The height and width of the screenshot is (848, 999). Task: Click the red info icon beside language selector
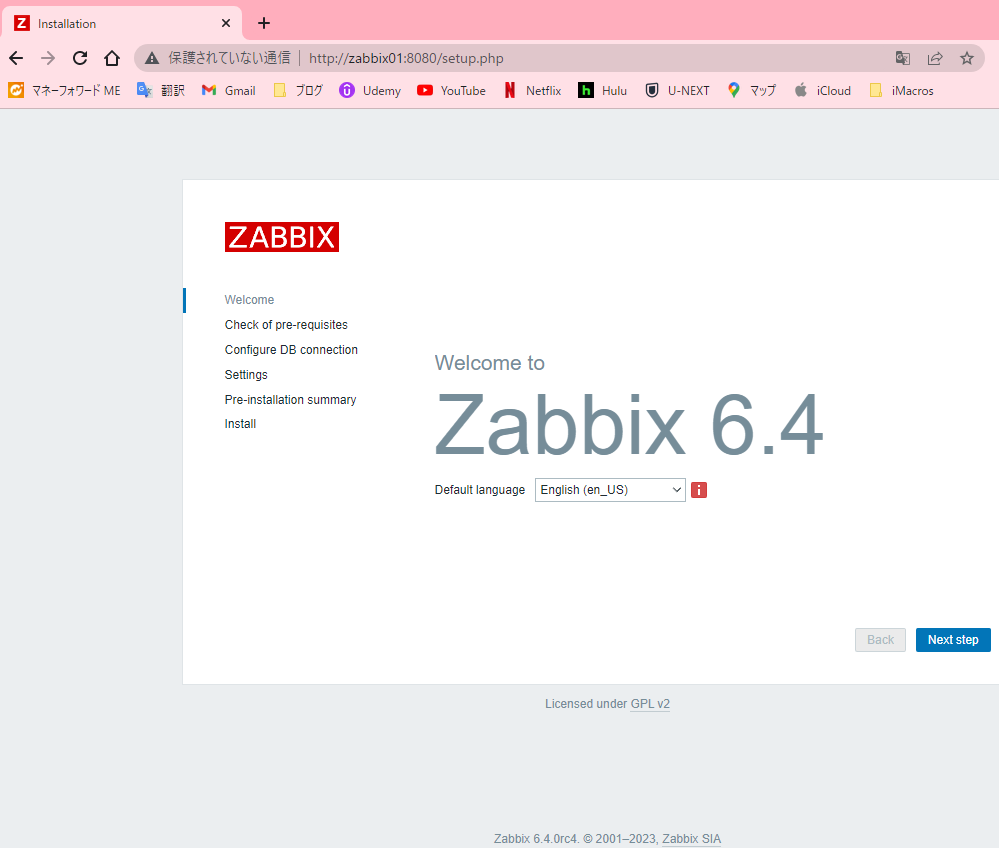click(698, 490)
